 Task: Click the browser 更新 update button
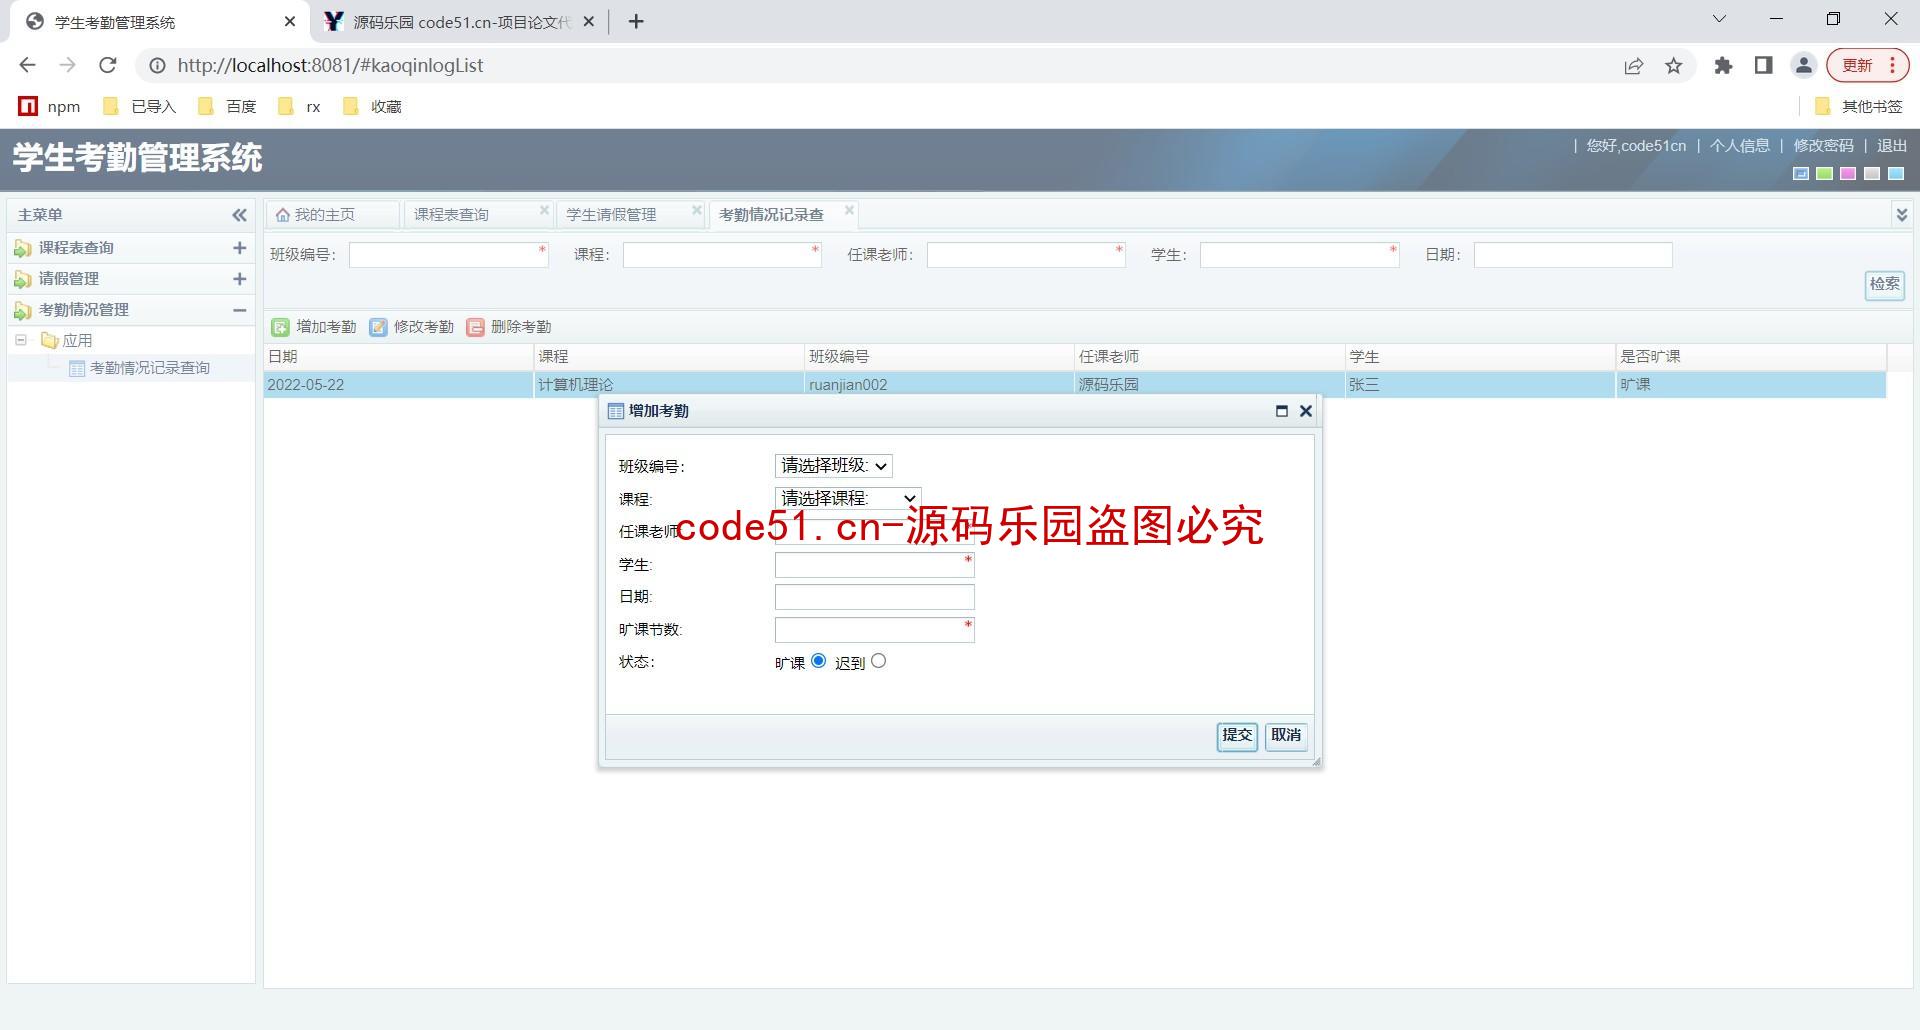coord(1868,66)
